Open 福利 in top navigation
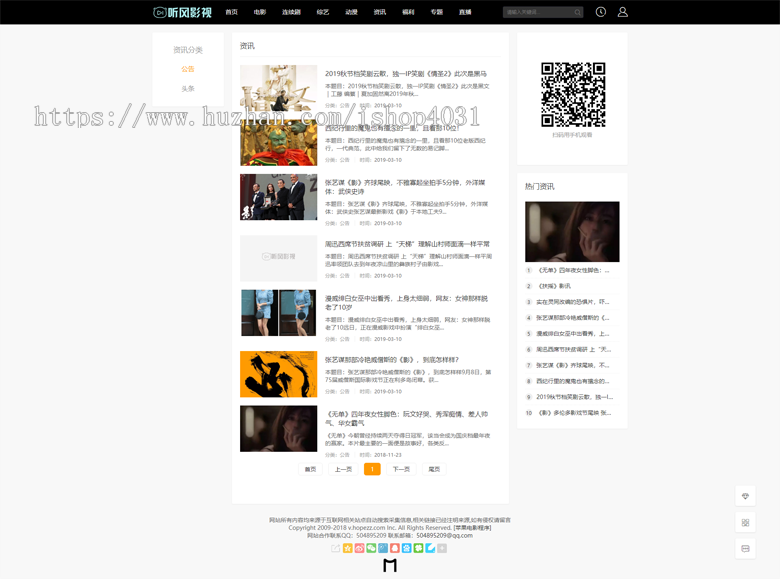The height and width of the screenshot is (579, 780). point(408,12)
